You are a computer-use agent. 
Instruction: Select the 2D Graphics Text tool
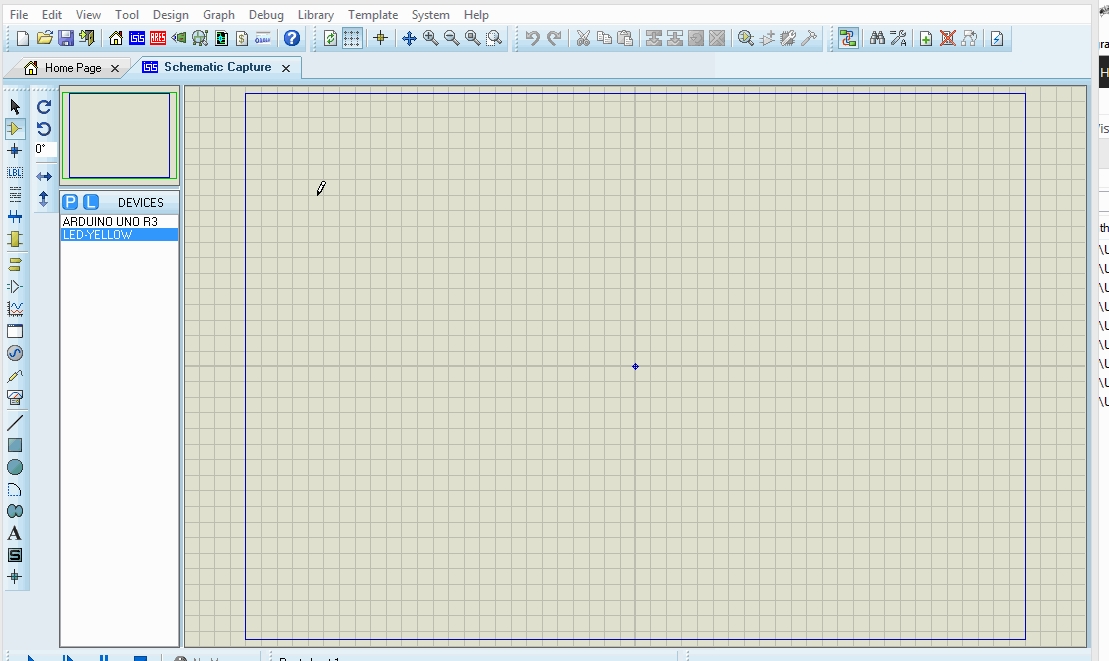point(15,533)
